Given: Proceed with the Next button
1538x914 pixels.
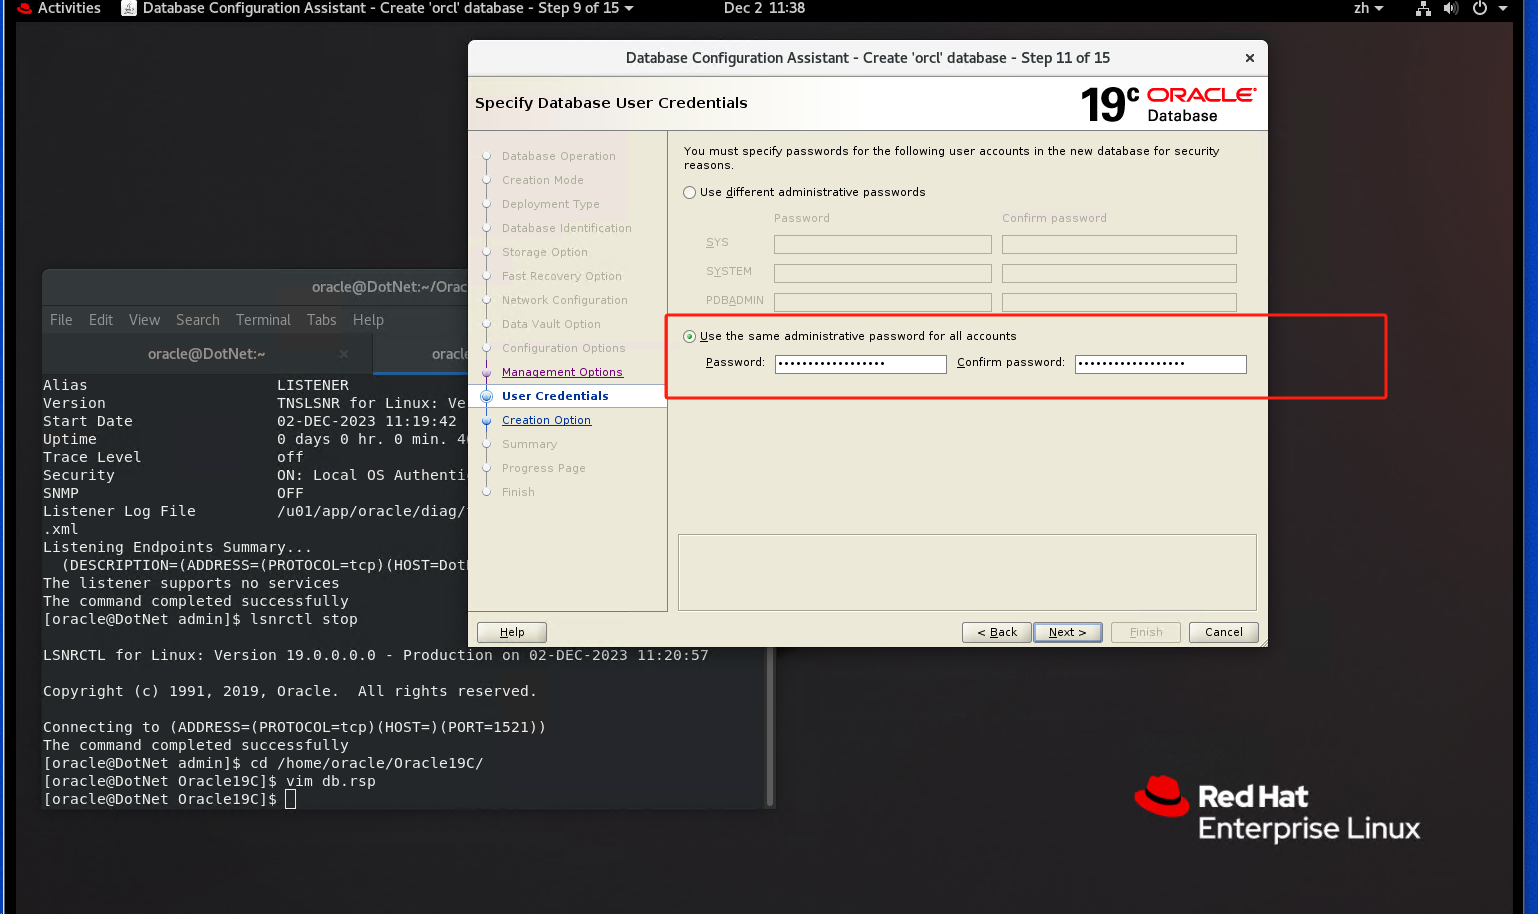Looking at the screenshot, I should point(1068,632).
